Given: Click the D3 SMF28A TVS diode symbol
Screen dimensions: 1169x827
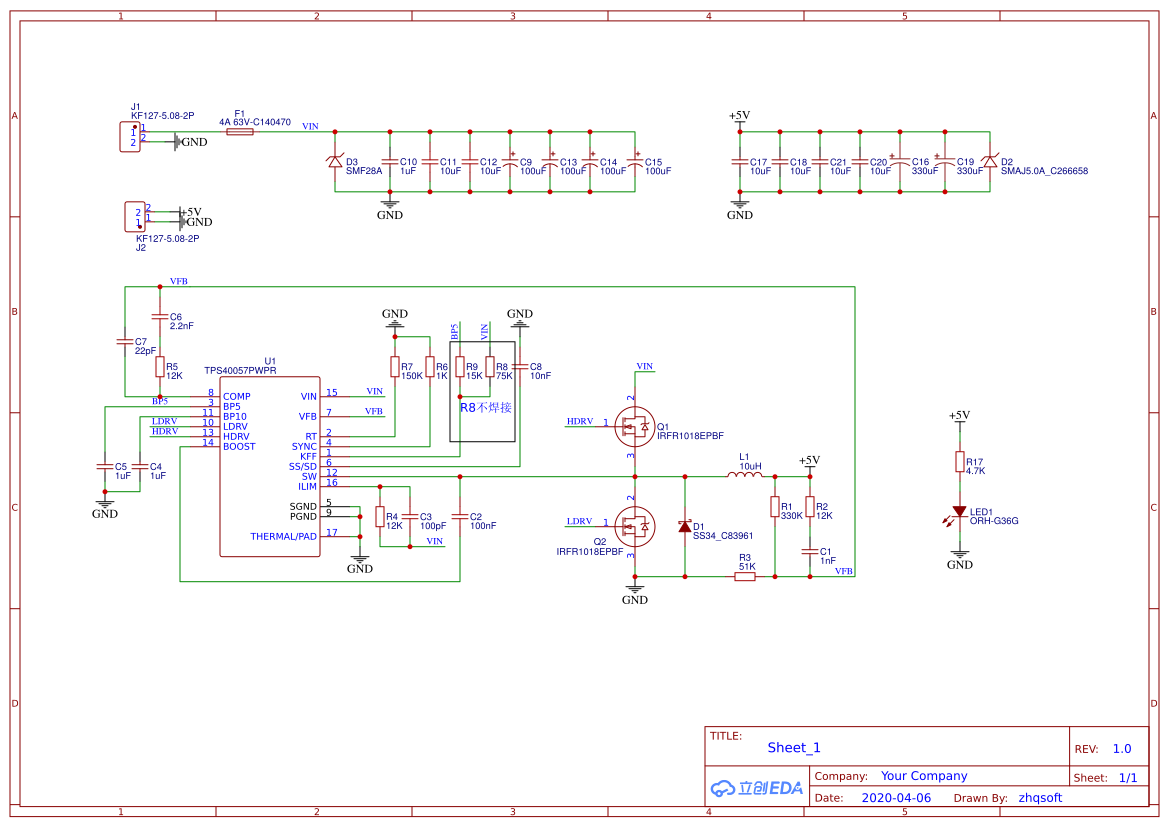Looking at the screenshot, I should click(x=335, y=162).
